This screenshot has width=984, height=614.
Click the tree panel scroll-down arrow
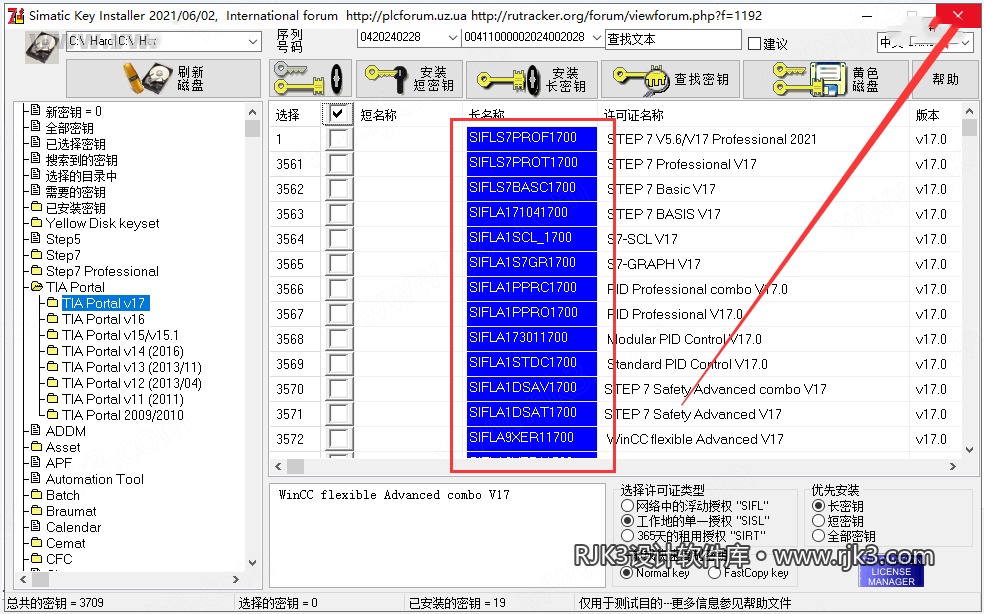pos(252,563)
